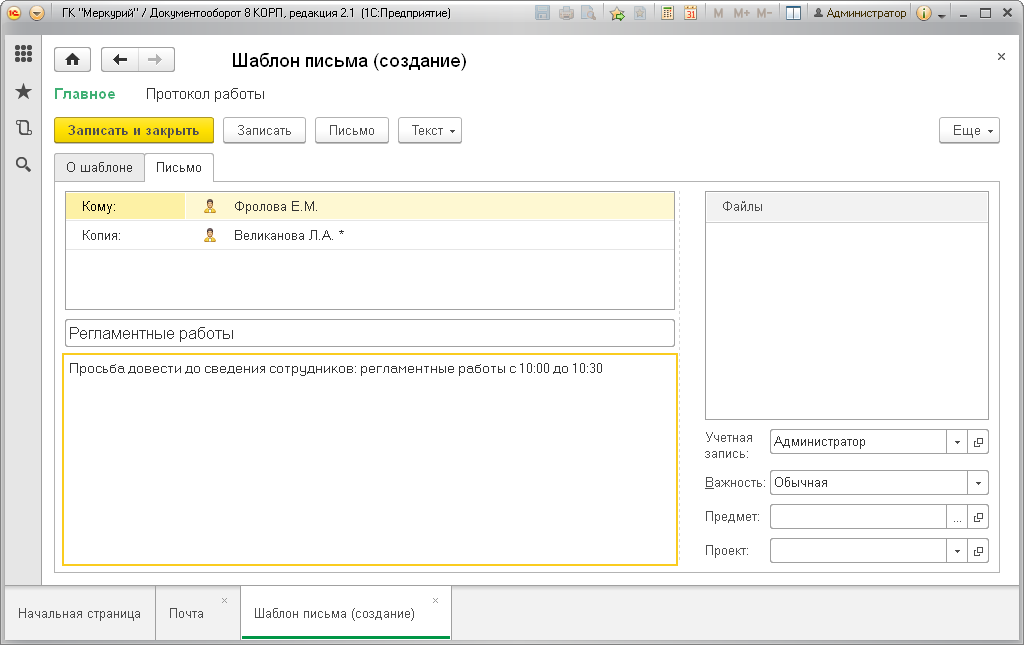The height and width of the screenshot is (645, 1024).
Task: Expand the Проект dropdown arrow
Action: tap(957, 551)
